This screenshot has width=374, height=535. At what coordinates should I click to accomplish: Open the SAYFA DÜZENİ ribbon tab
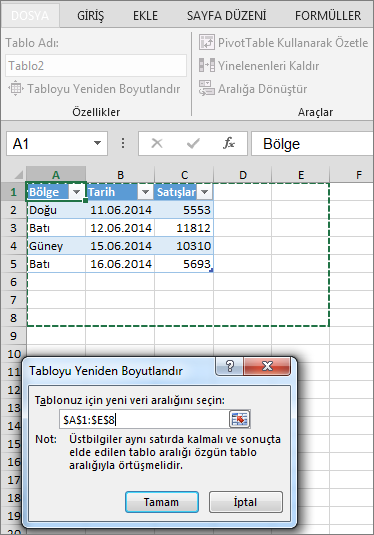tap(226, 16)
